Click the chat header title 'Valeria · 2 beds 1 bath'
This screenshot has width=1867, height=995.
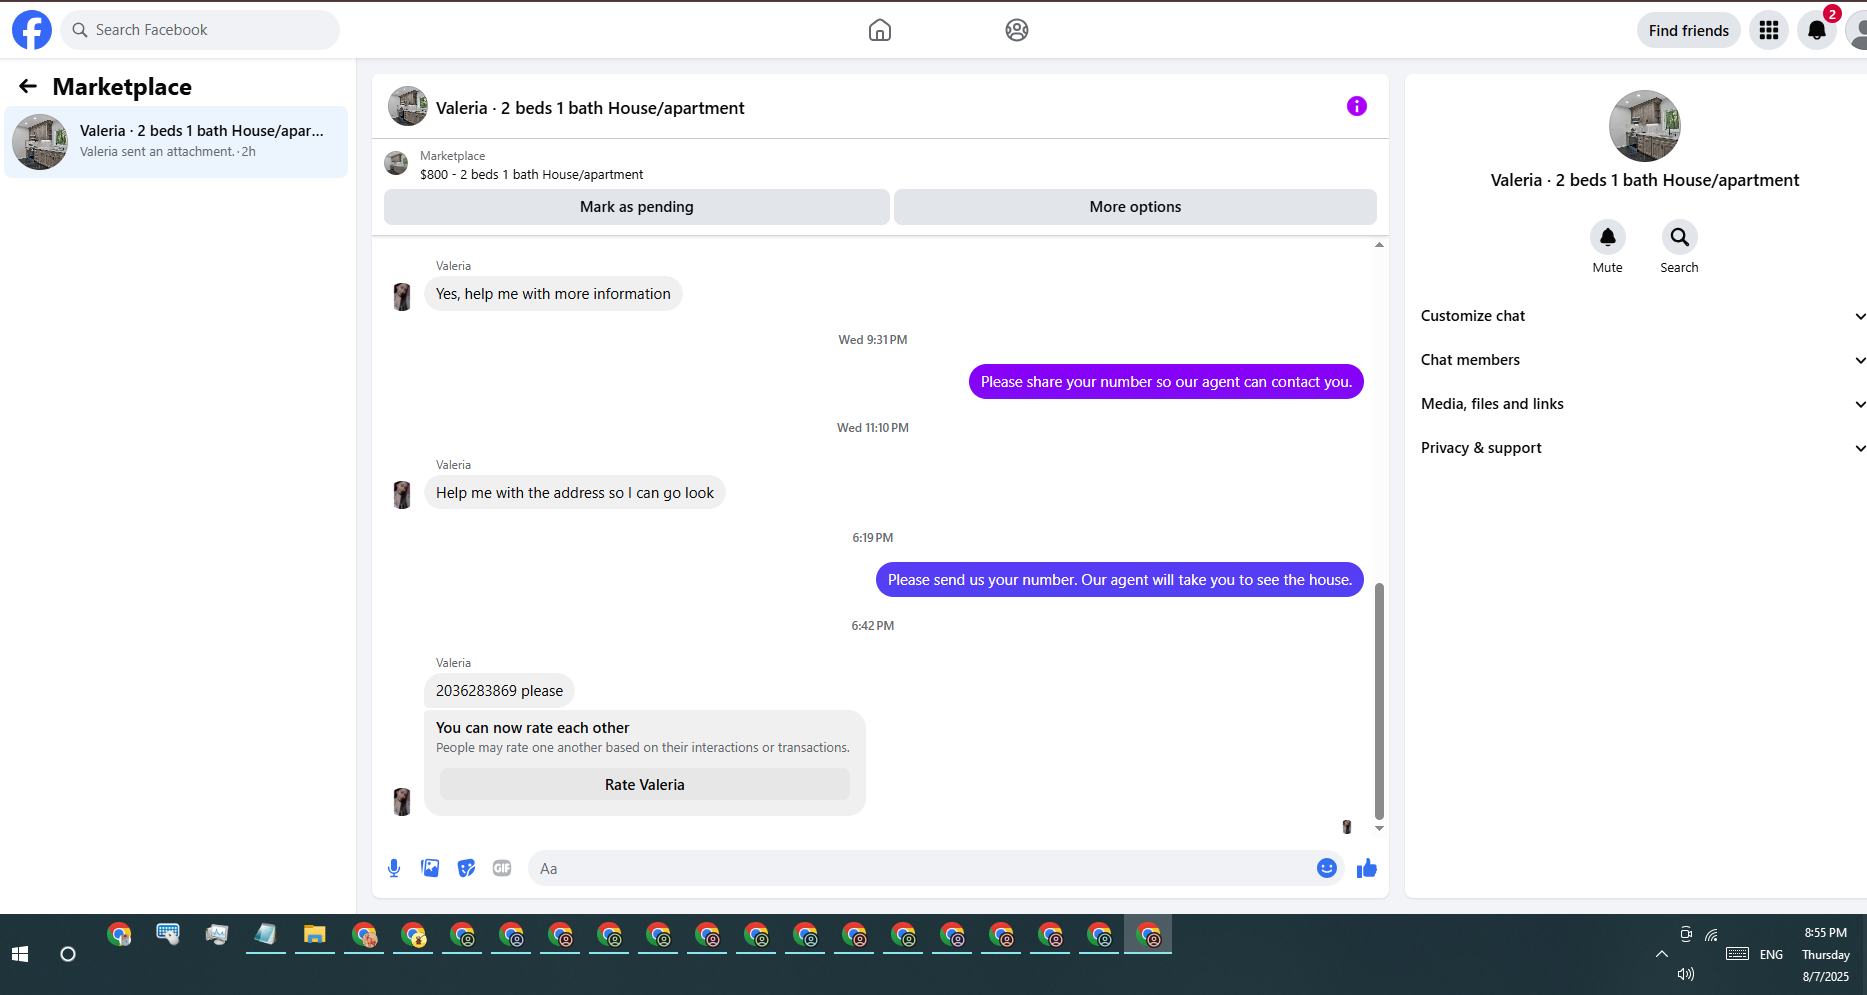(590, 108)
